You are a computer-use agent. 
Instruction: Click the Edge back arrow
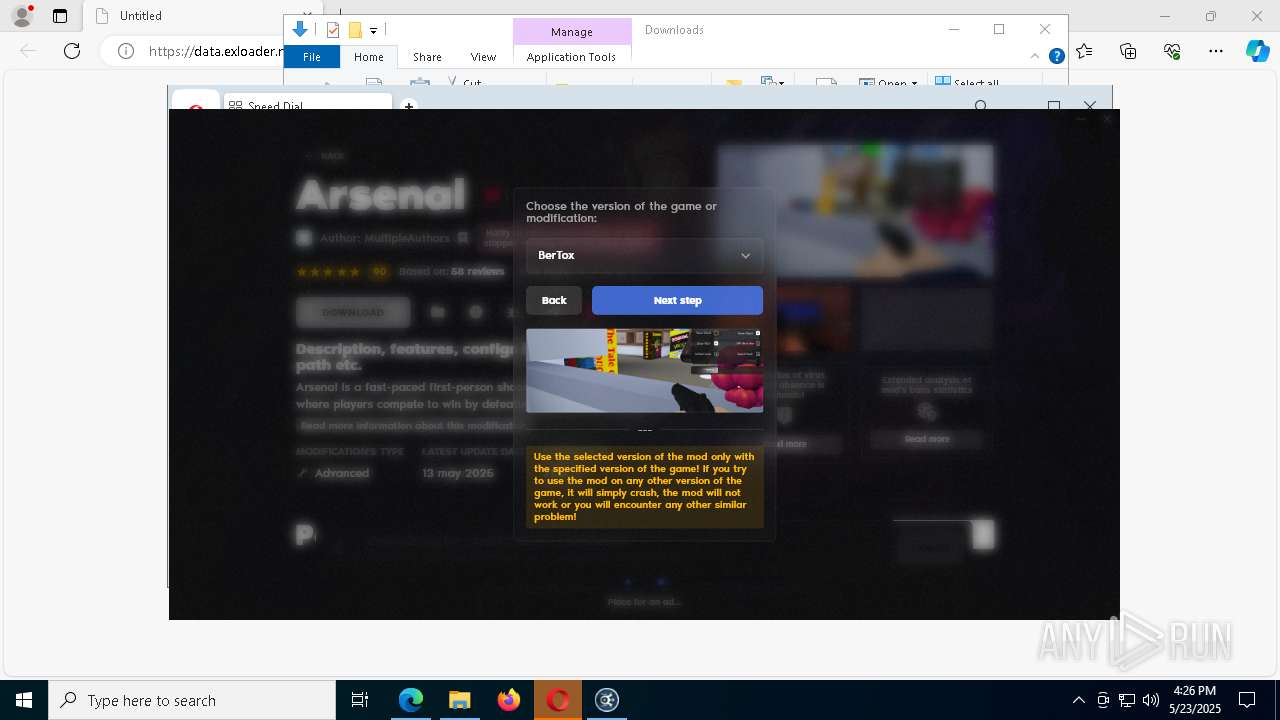[28, 51]
